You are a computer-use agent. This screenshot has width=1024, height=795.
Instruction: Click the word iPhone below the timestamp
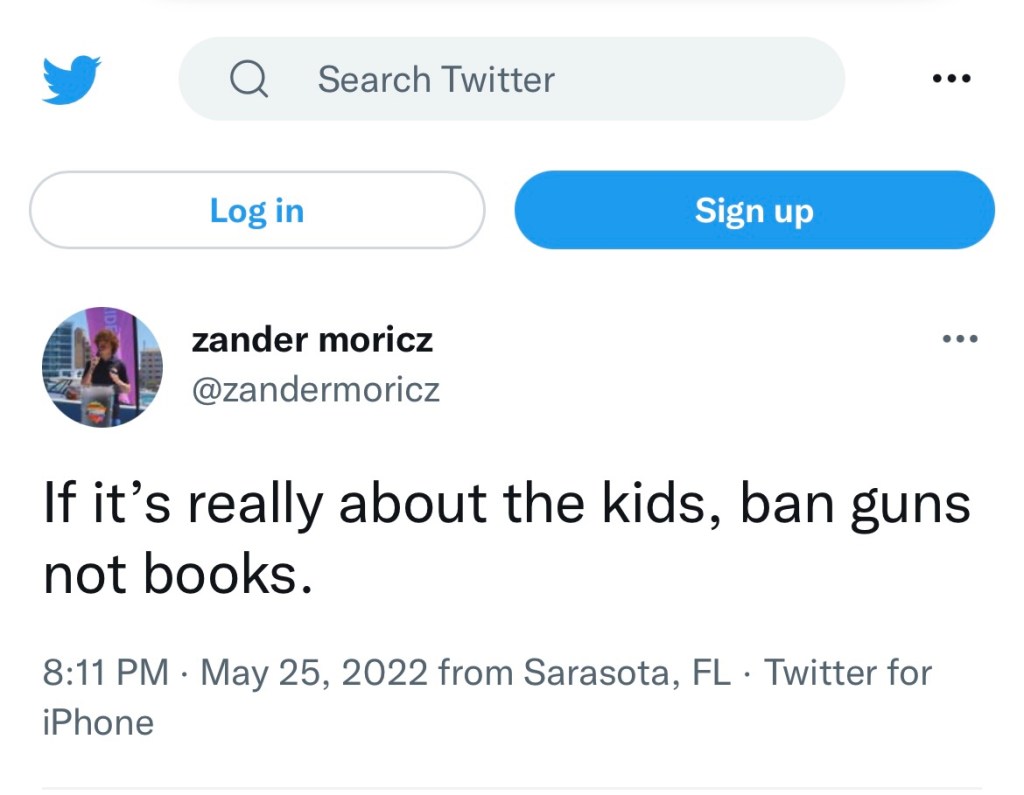[98, 722]
